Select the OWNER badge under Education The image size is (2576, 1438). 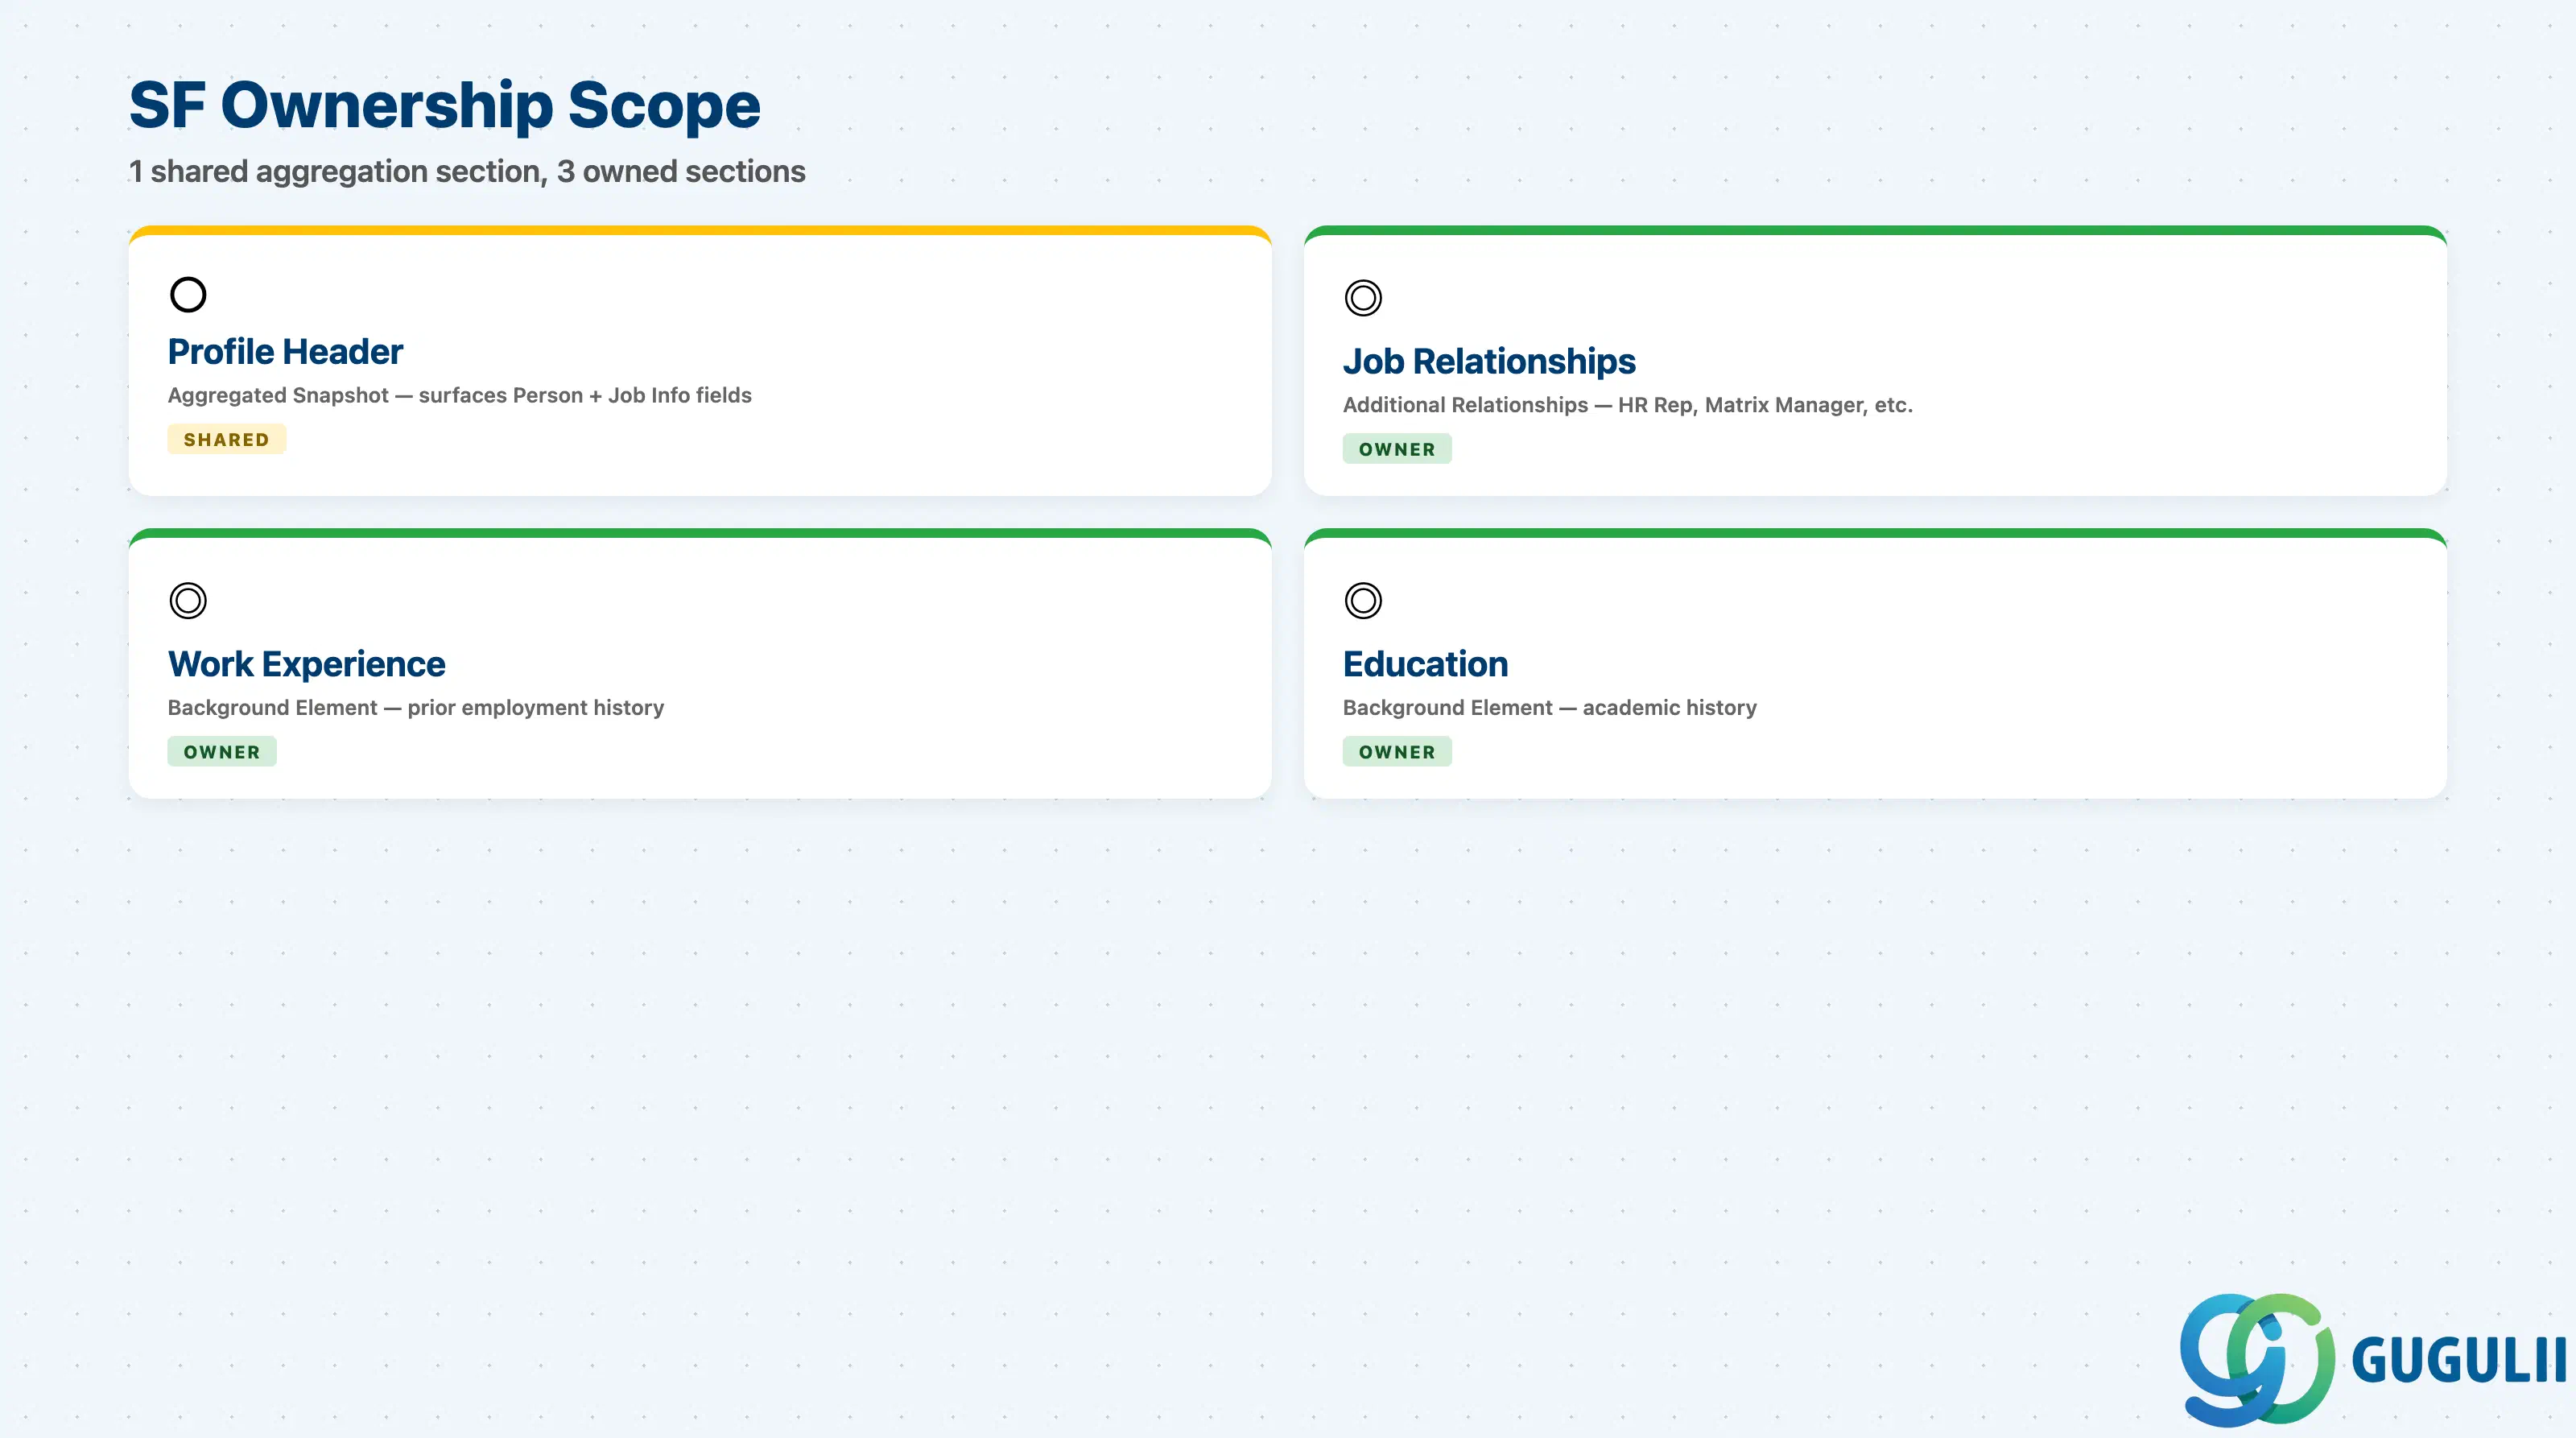click(1397, 752)
